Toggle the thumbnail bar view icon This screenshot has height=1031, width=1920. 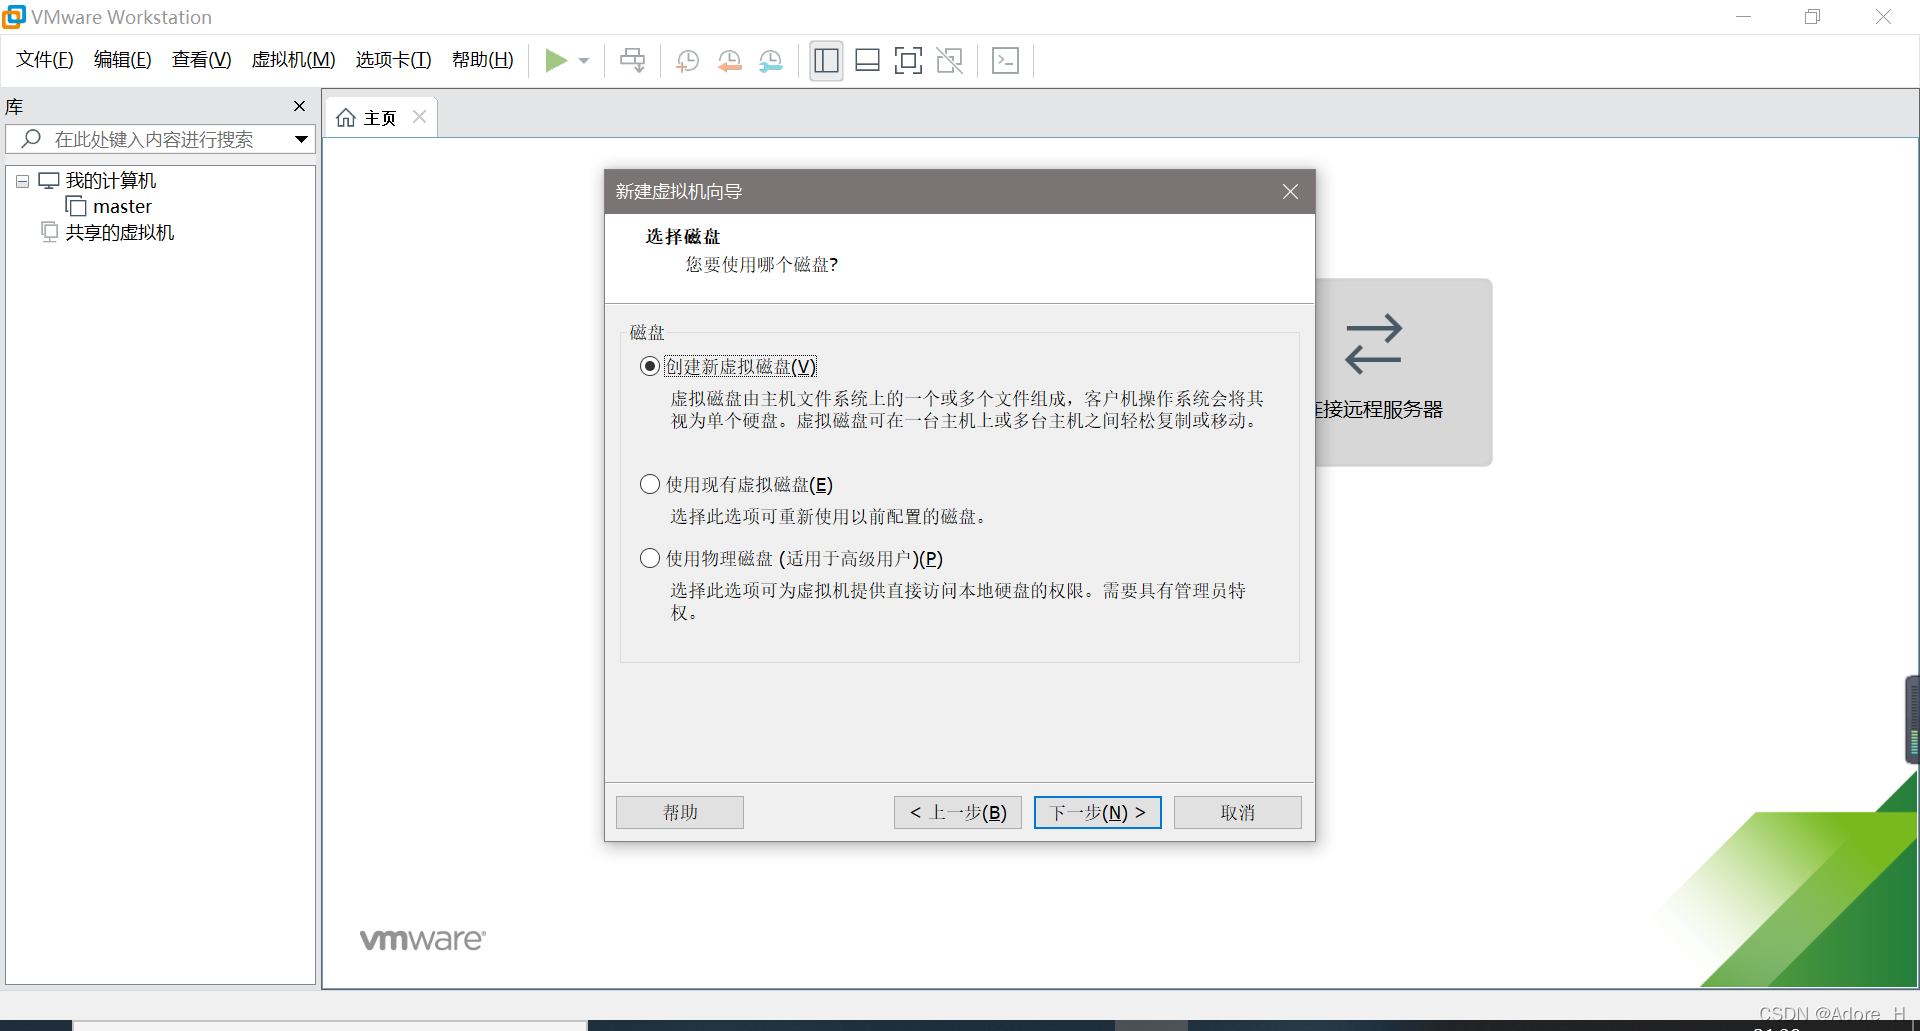[x=867, y=61]
